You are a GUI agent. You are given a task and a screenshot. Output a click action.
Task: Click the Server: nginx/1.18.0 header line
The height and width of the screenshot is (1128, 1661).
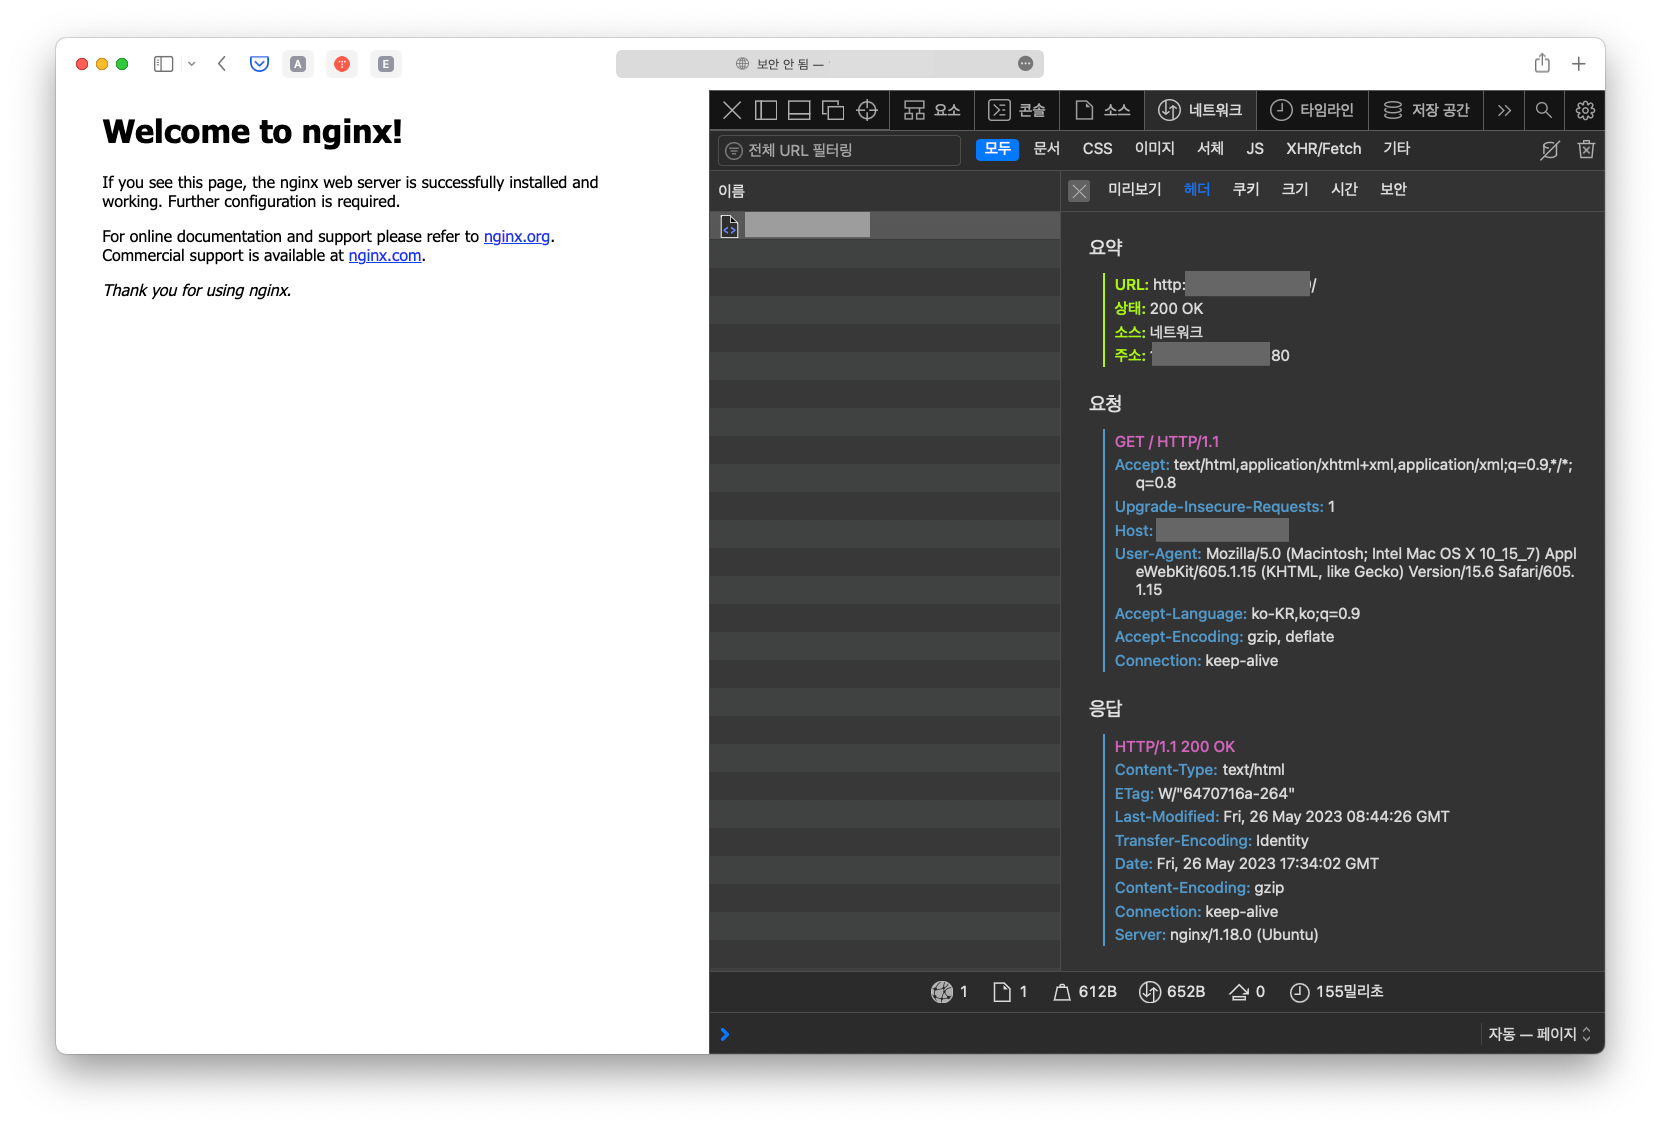(x=1216, y=935)
